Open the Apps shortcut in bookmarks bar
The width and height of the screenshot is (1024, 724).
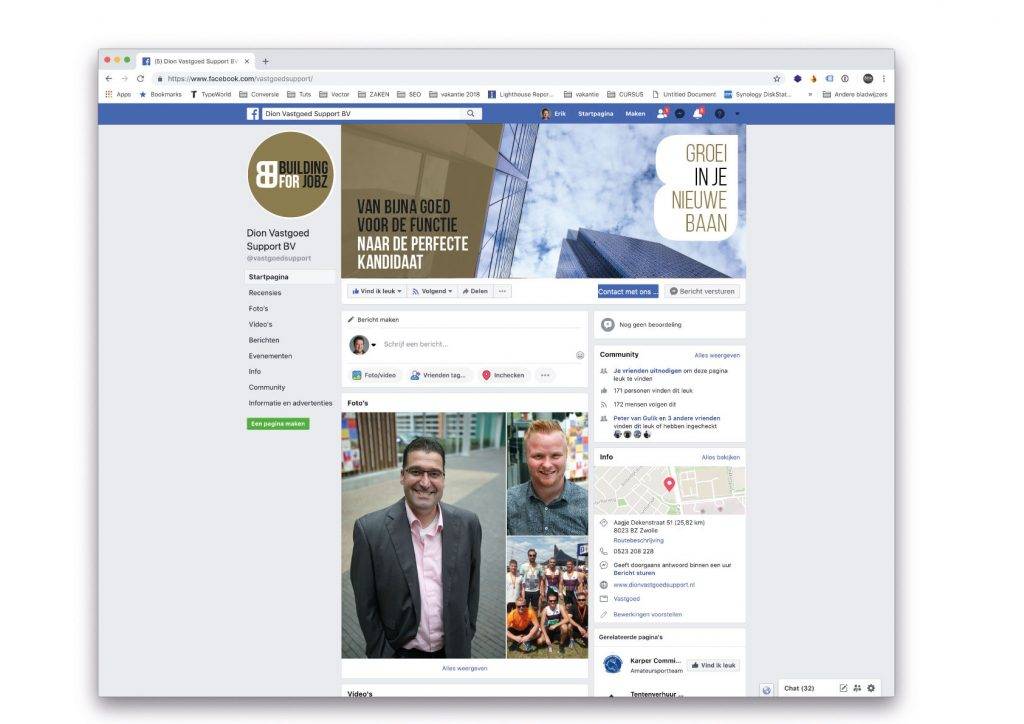click(118, 95)
